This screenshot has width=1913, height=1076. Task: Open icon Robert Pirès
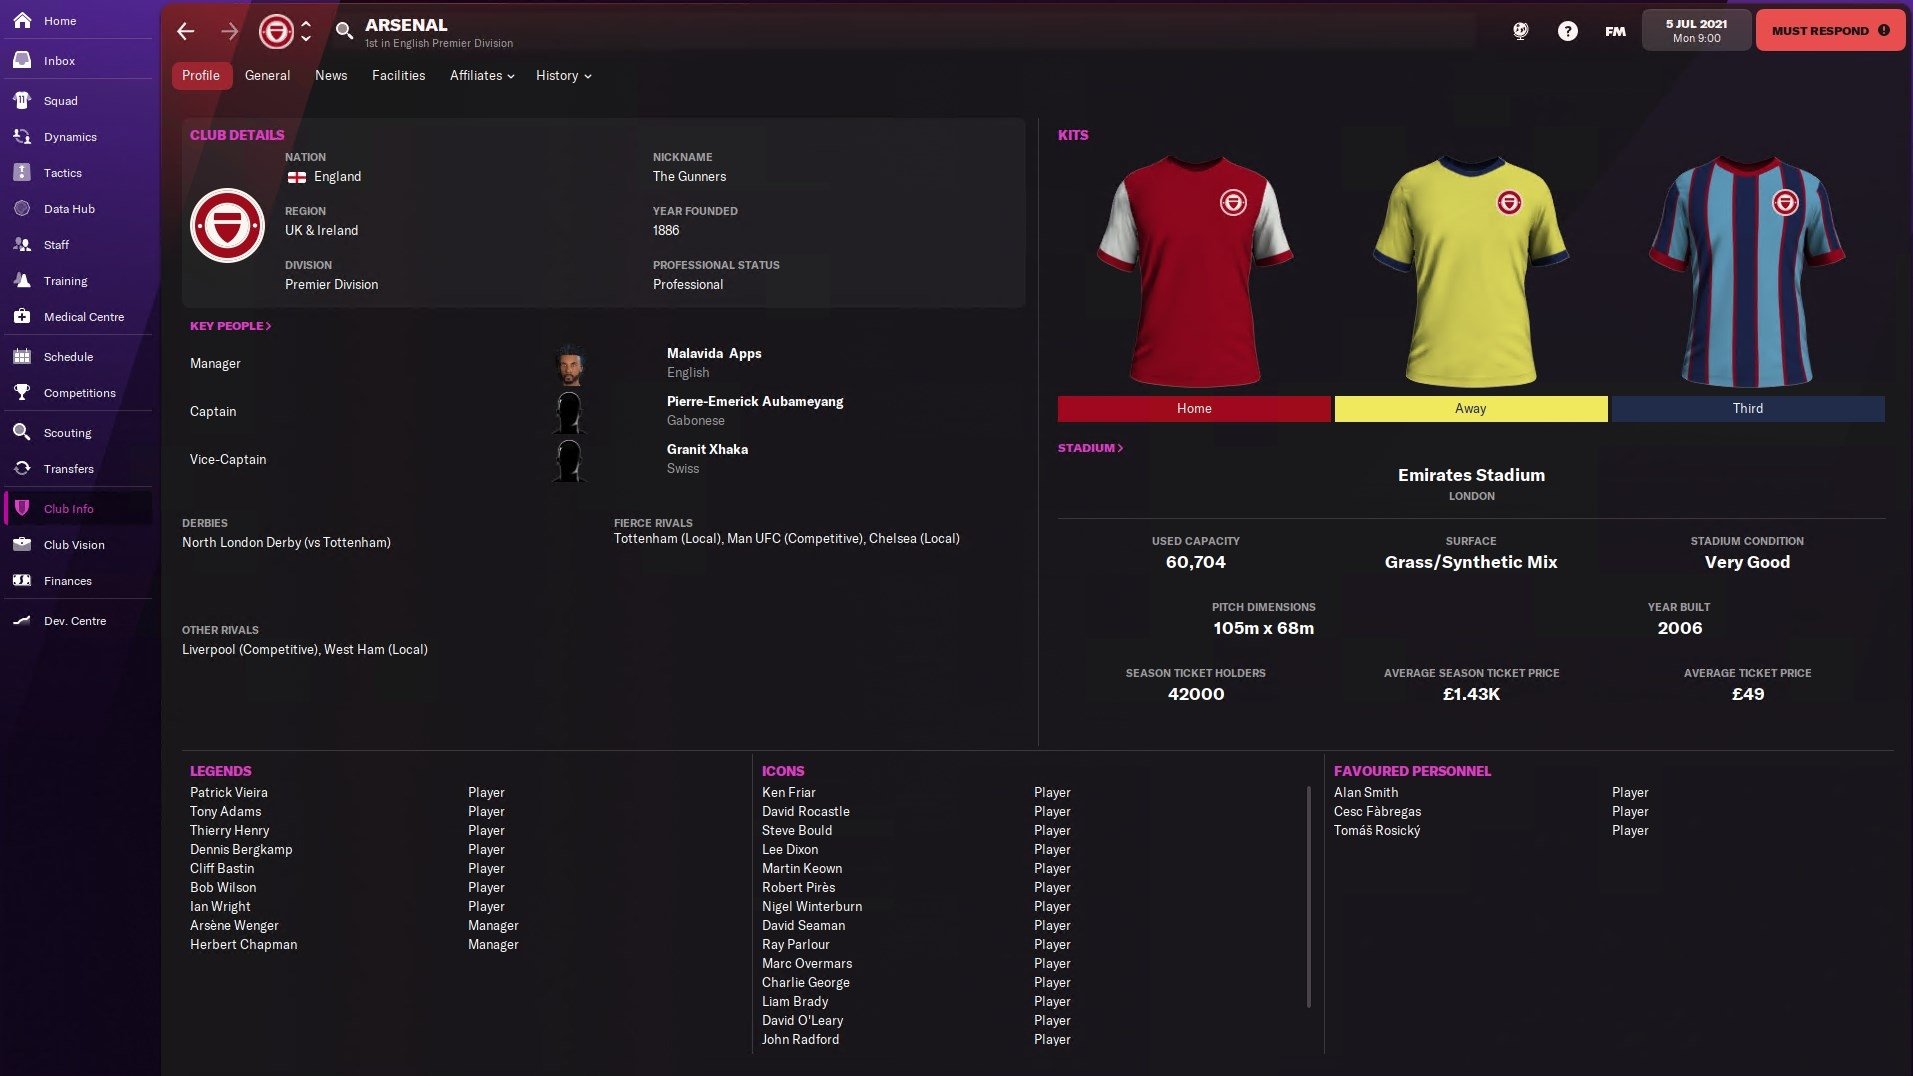[798, 887]
